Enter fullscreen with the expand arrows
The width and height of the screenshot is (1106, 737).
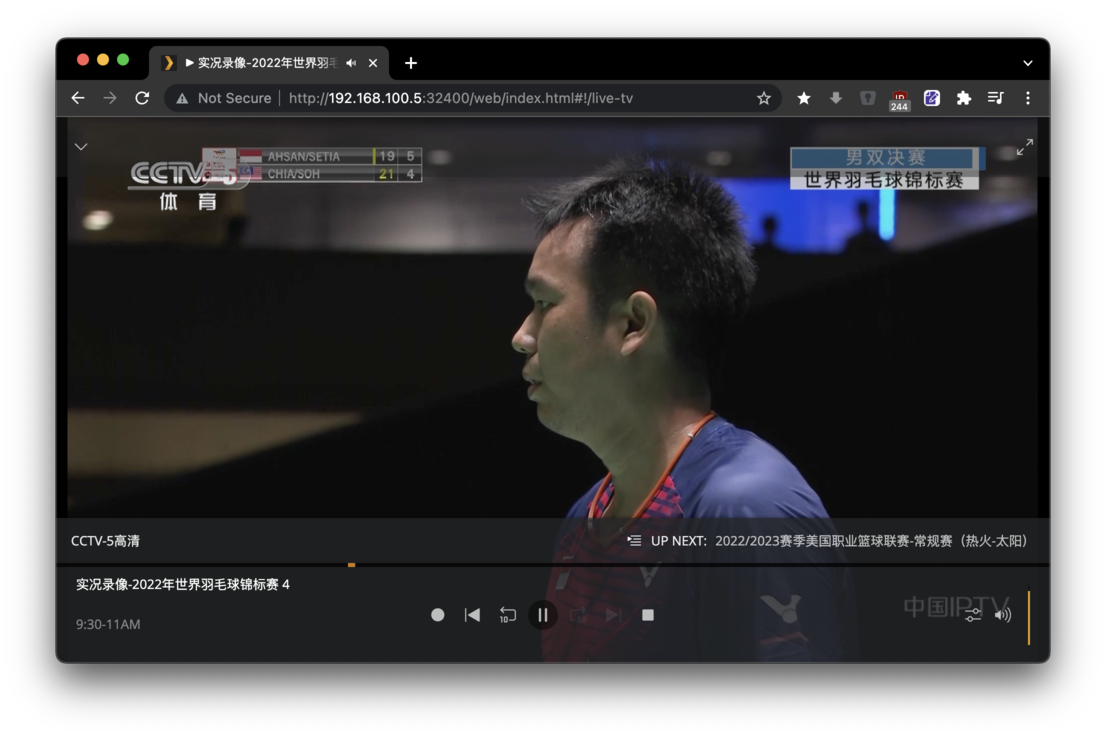[x=1025, y=147]
